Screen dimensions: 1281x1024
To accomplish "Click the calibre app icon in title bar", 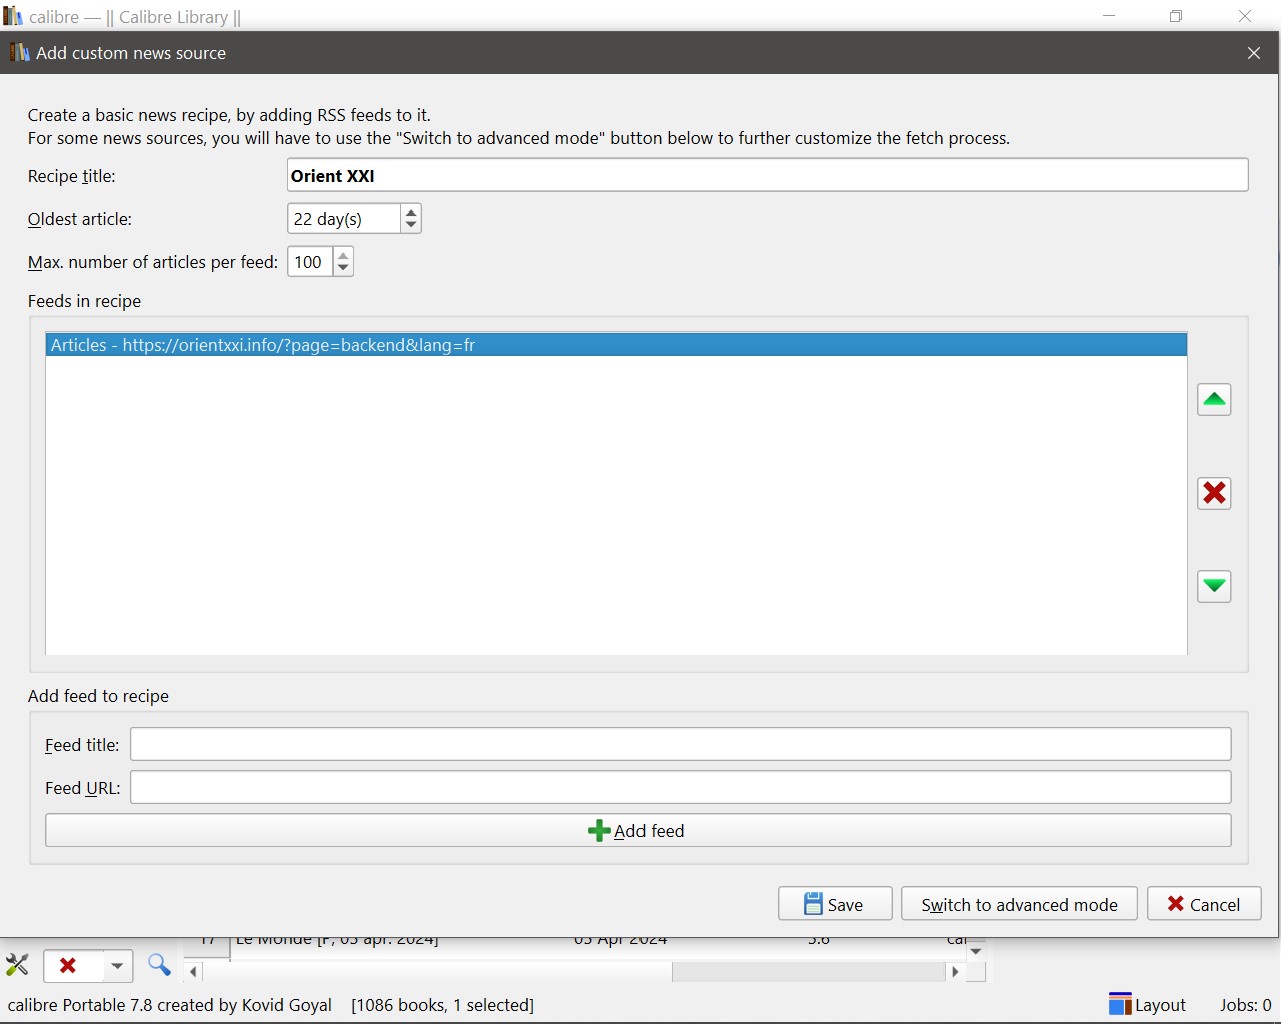I will (13, 16).
